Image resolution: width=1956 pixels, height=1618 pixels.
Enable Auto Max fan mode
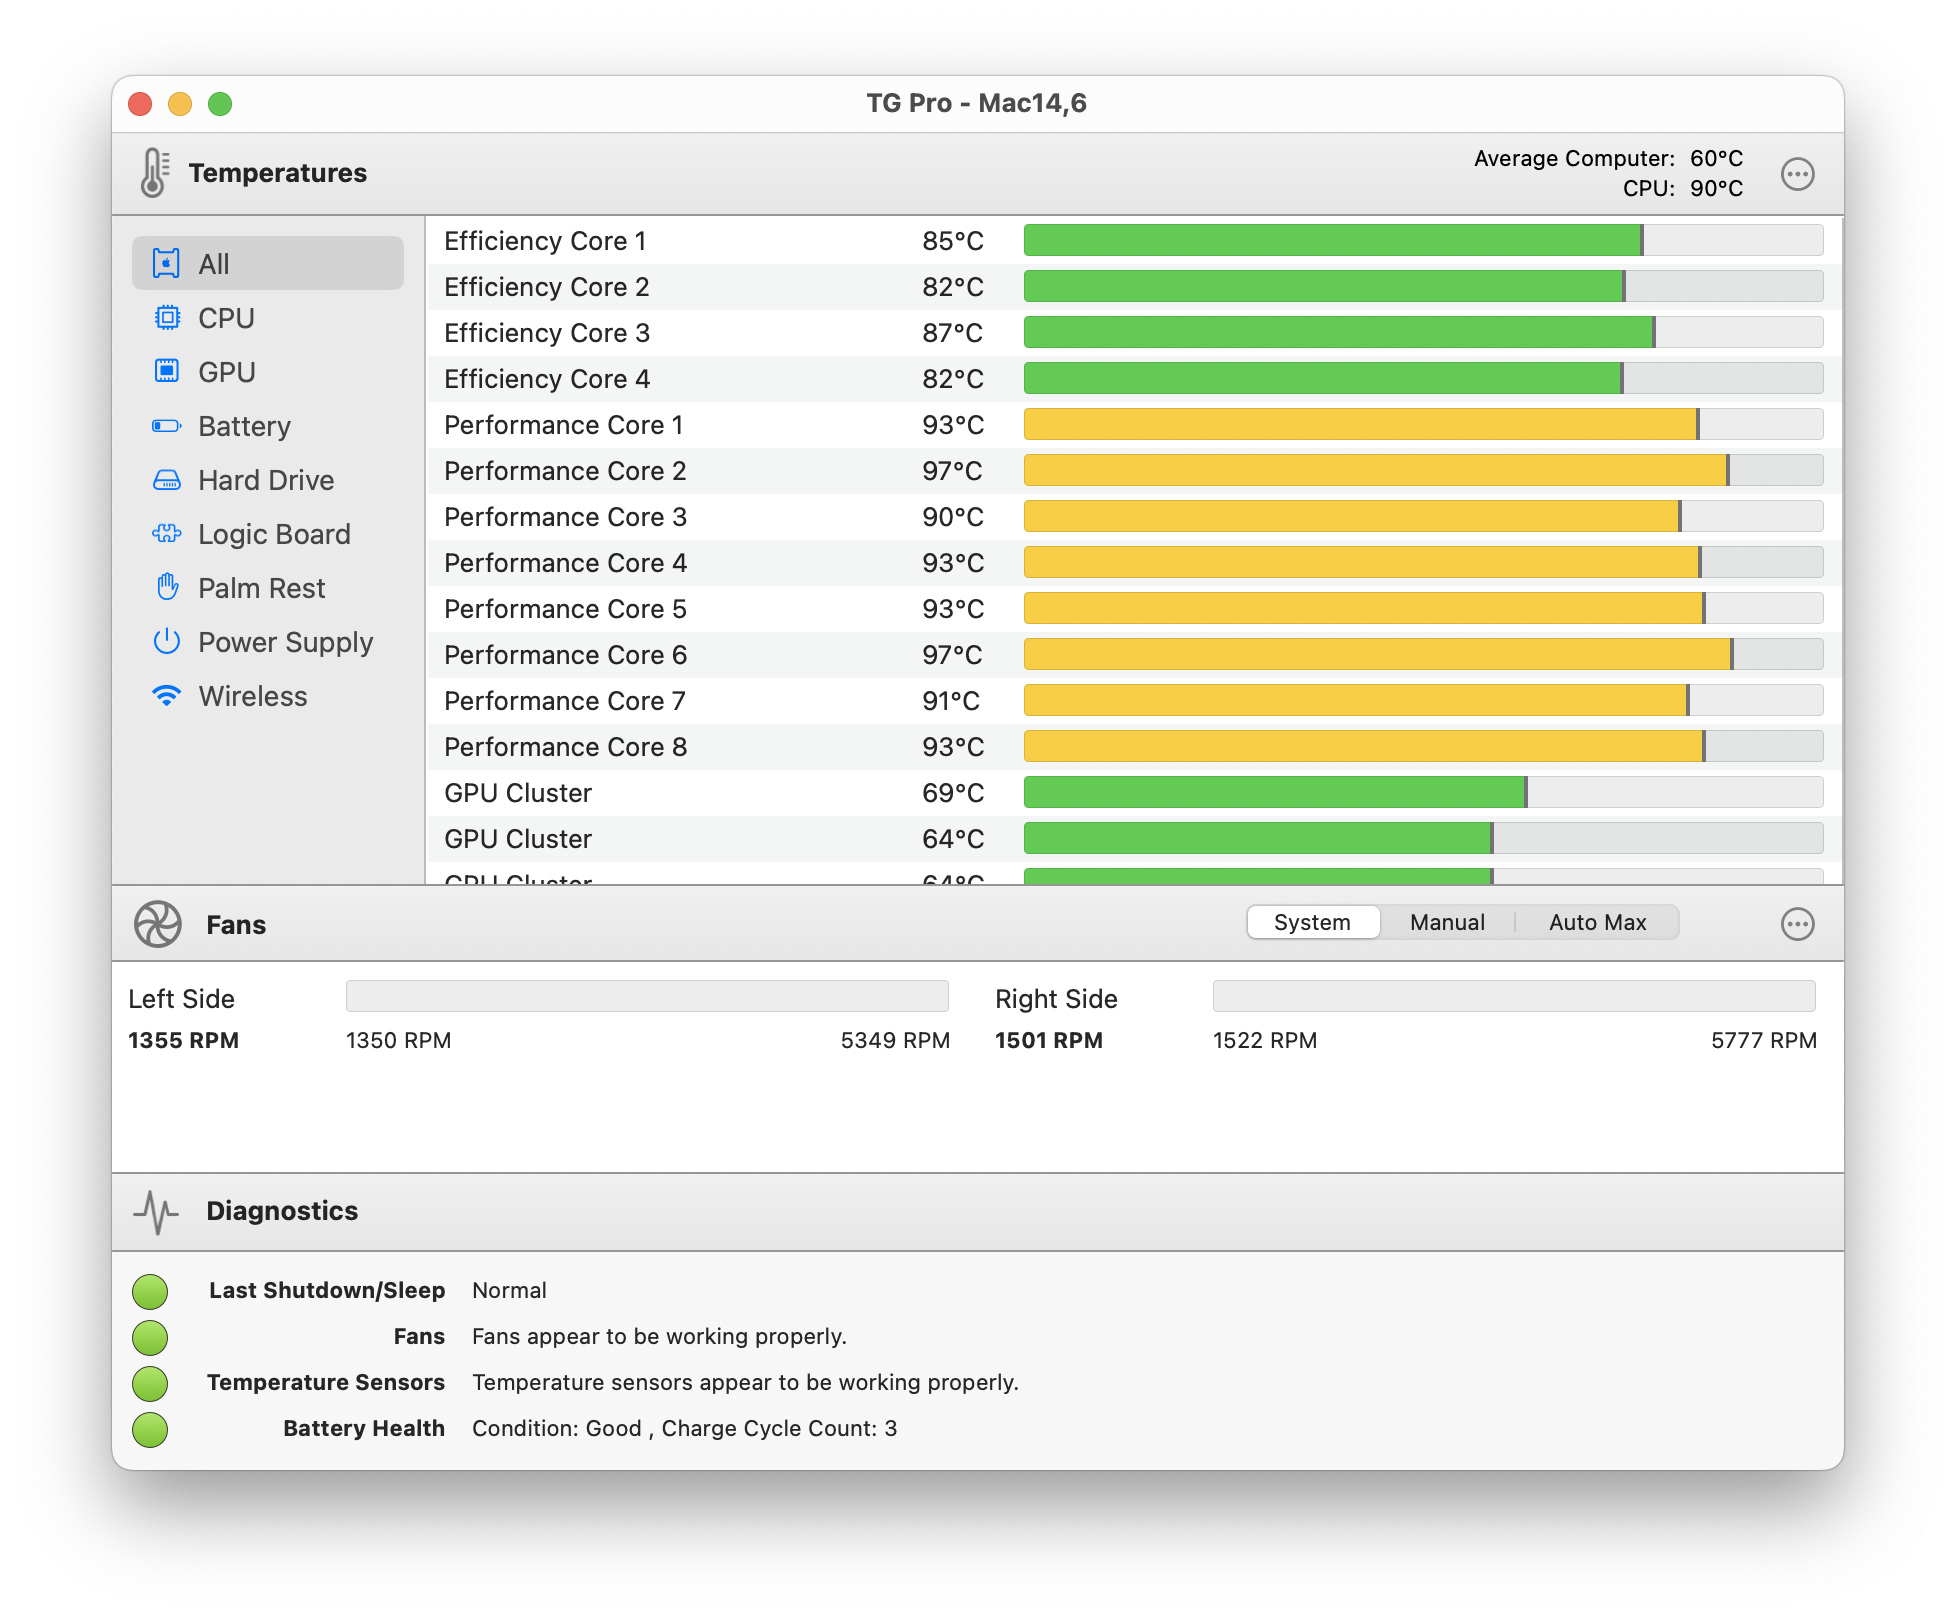click(1597, 922)
